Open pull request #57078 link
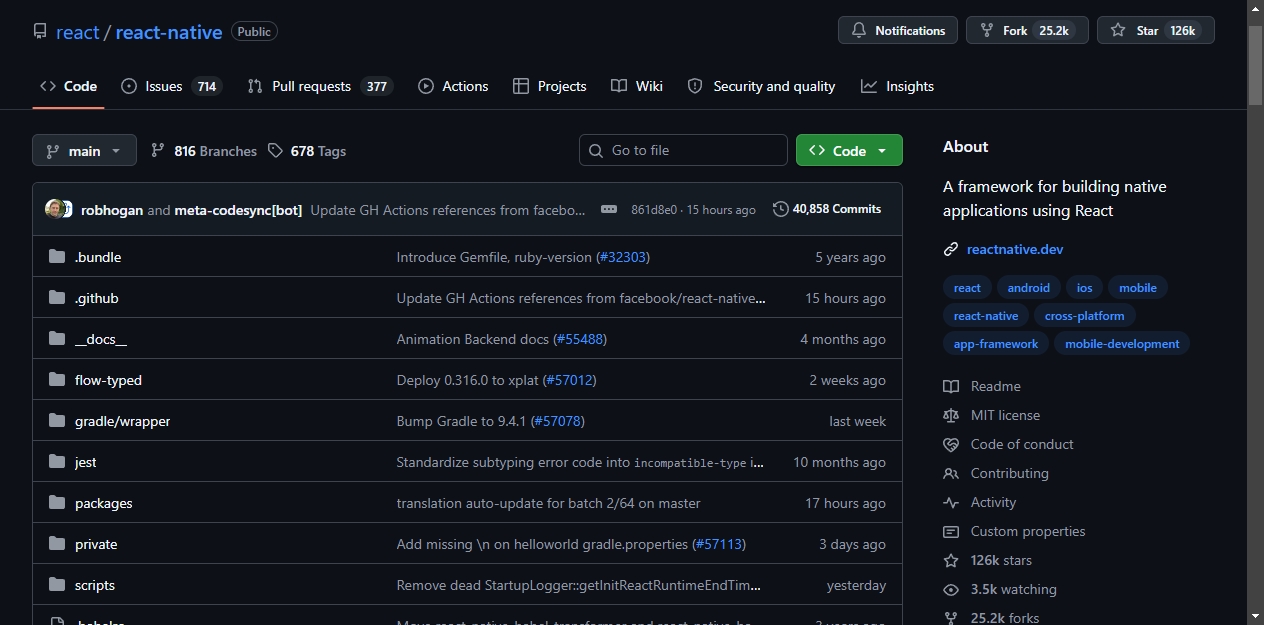Viewport: 1264px width, 625px height. [x=557, y=421]
